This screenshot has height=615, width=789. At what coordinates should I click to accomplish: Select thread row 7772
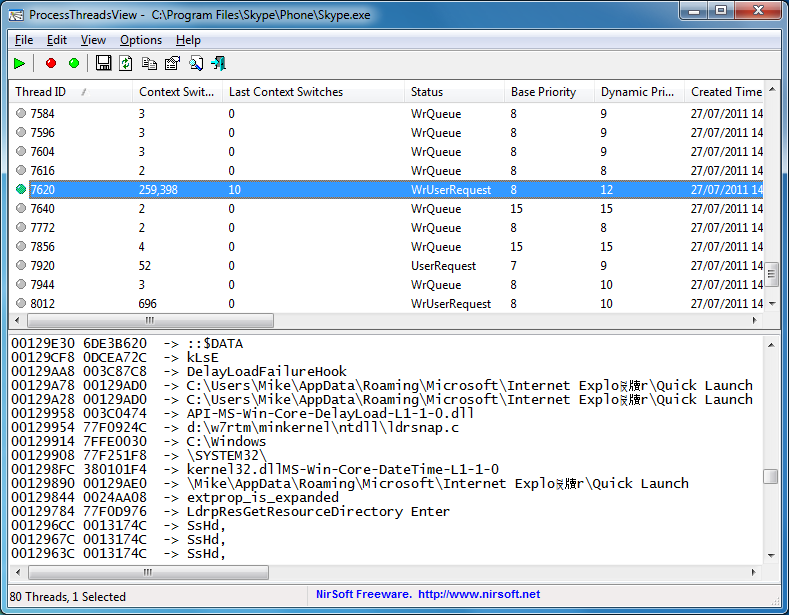pyautogui.click(x=386, y=227)
